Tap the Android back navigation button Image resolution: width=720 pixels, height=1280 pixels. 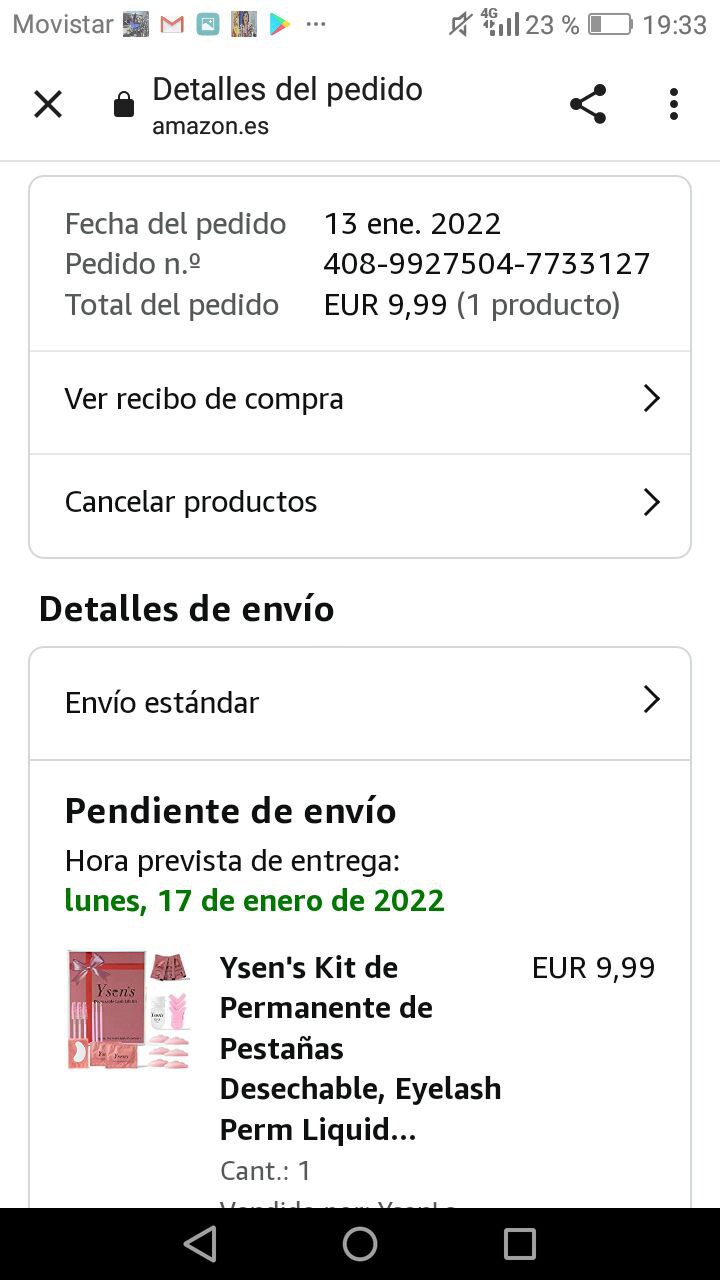(200, 1244)
